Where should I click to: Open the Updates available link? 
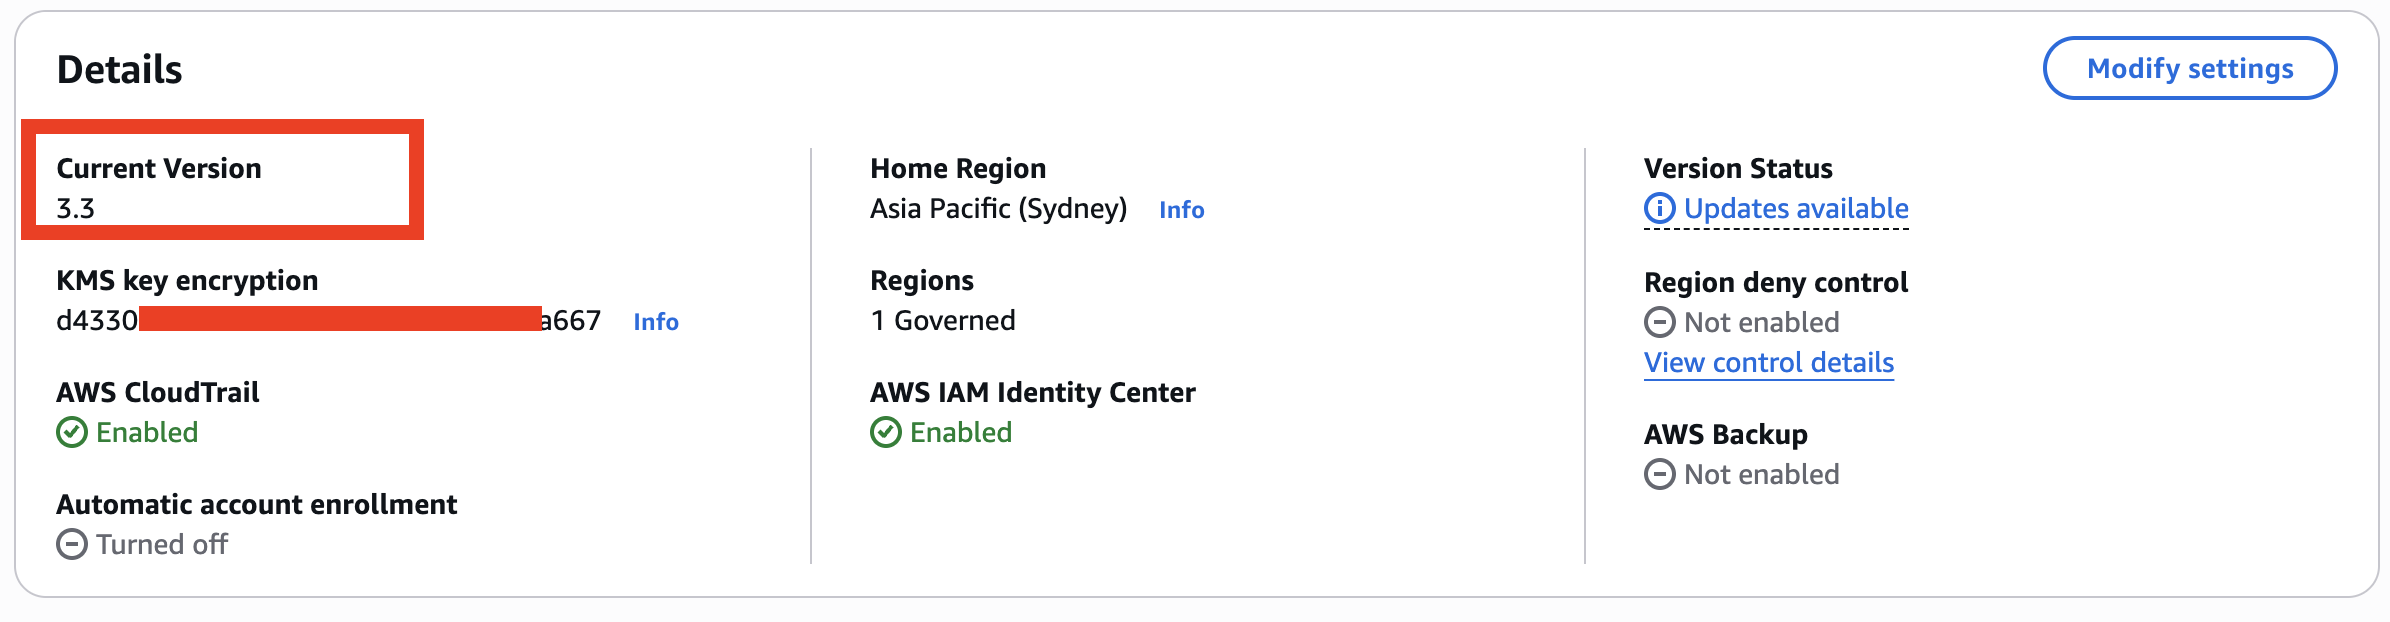click(x=1795, y=209)
